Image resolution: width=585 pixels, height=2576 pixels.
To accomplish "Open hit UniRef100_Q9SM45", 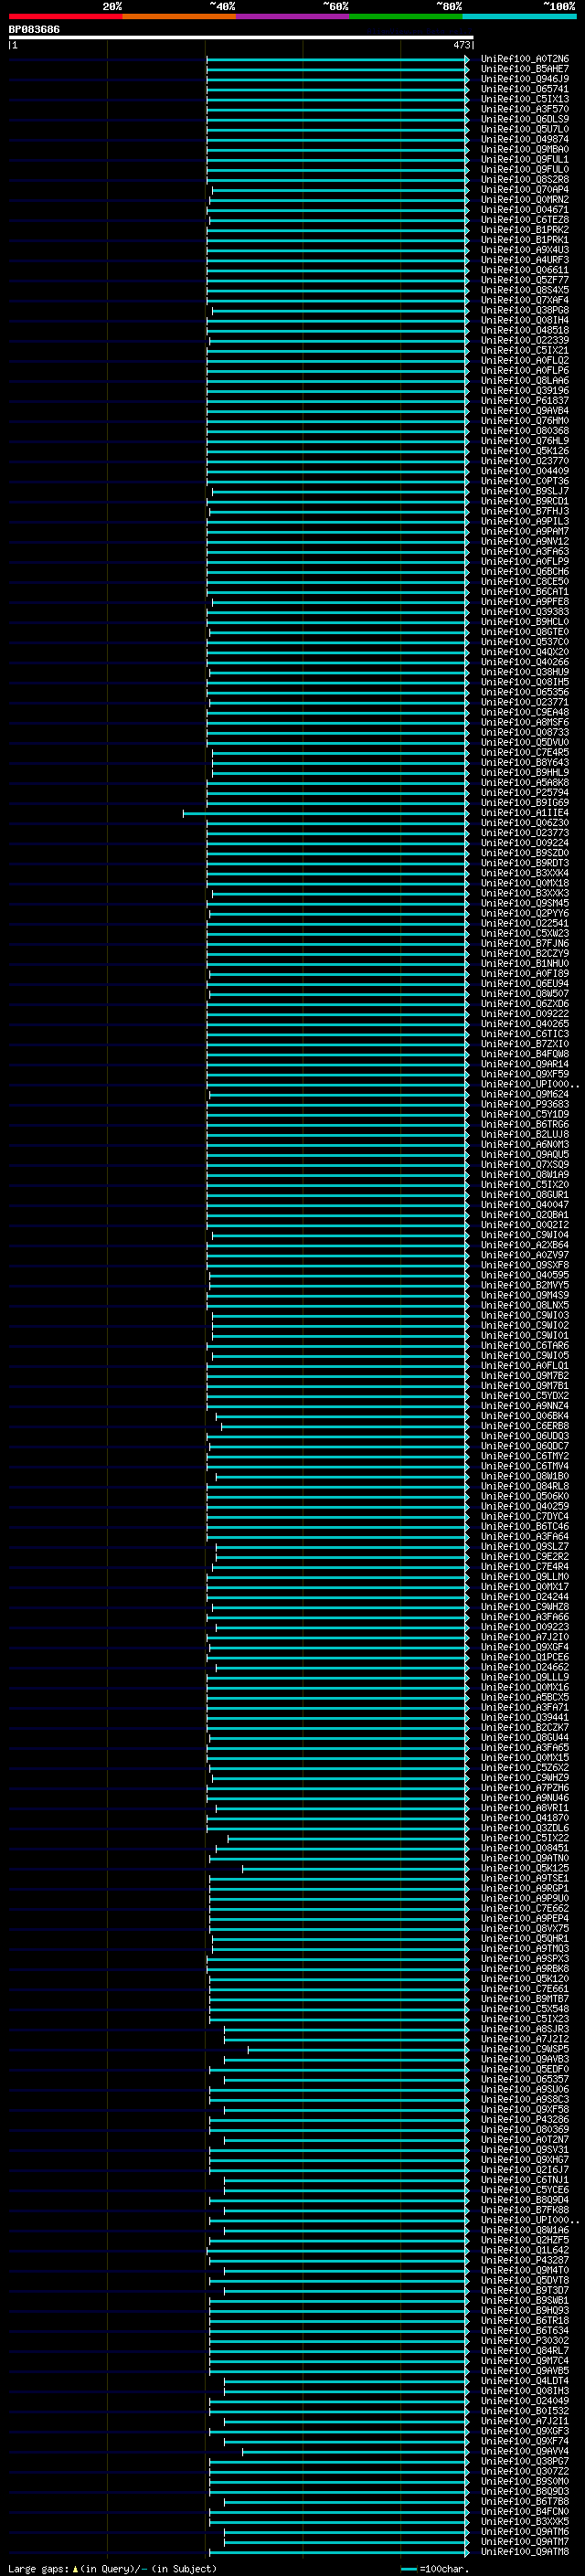I will coord(524,903).
